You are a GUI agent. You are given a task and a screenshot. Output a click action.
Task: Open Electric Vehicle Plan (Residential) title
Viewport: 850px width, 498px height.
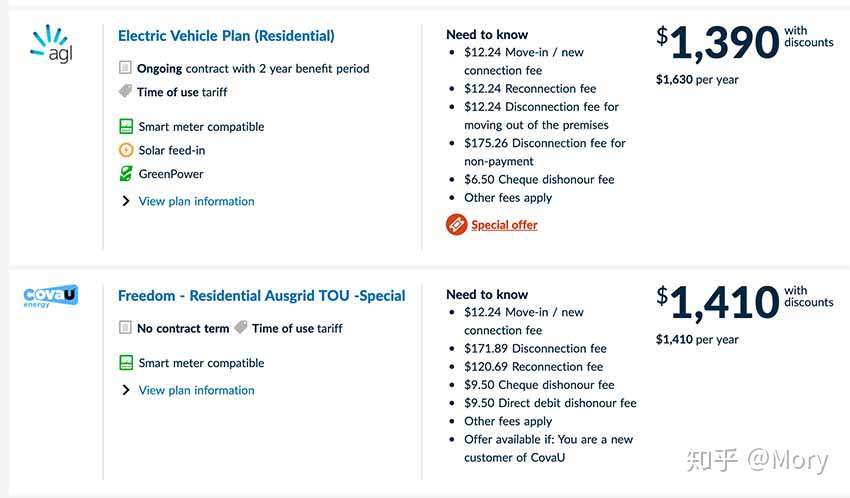(x=226, y=36)
